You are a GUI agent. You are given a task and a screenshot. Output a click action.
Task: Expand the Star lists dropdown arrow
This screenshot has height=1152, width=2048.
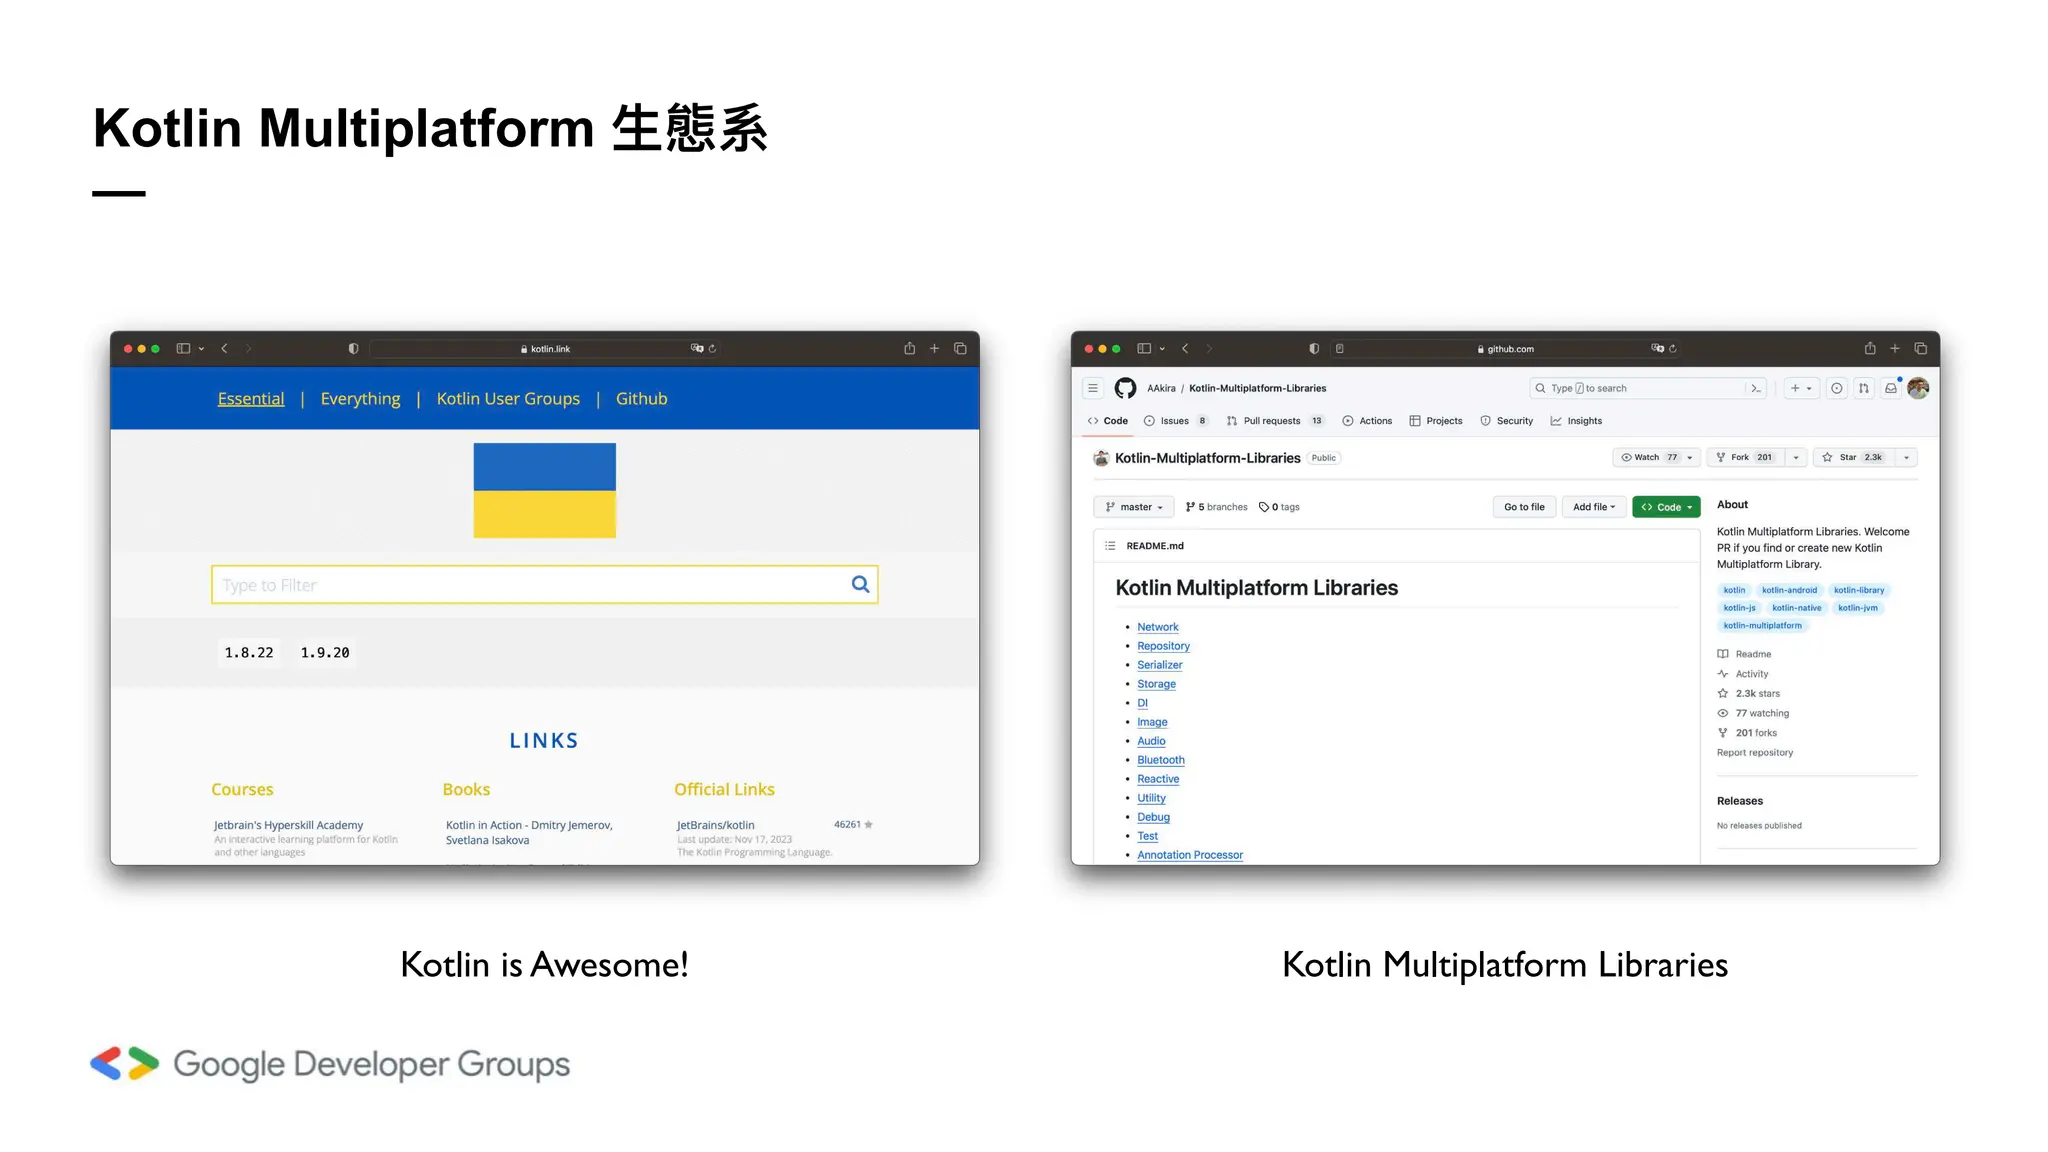coord(1907,457)
